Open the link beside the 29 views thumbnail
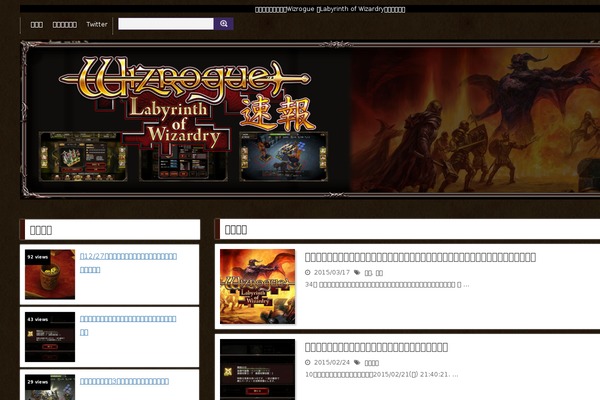The width and height of the screenshot is (600, 400). (x=124, y=381)
